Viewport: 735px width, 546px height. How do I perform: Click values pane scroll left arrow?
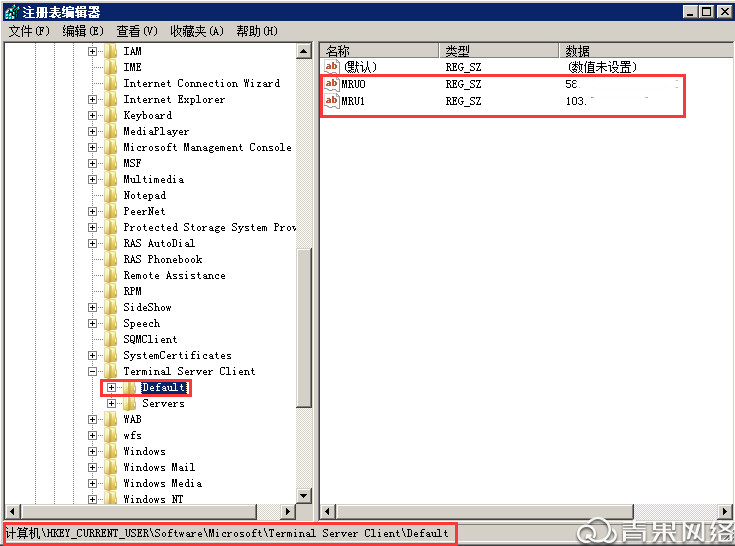click(x=328, y=511)
